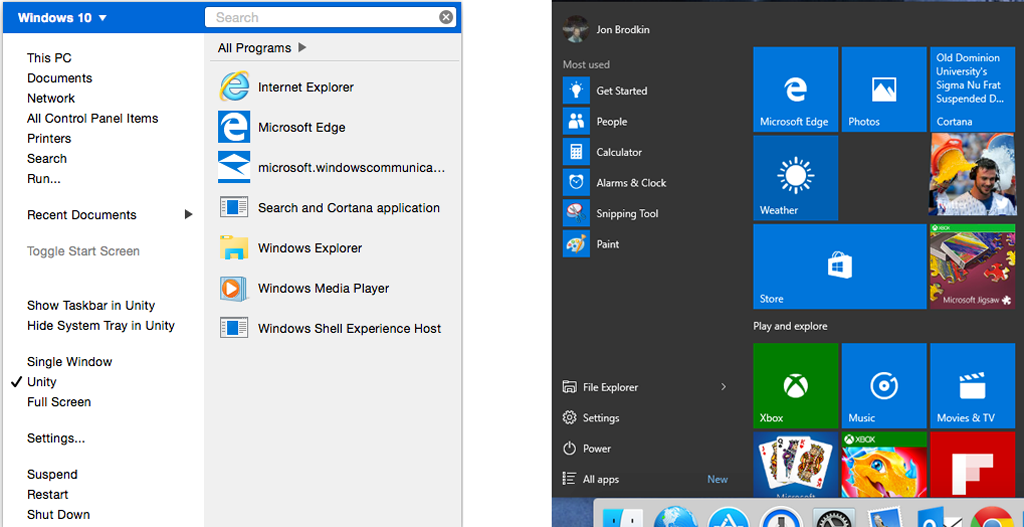Launch Windows Media Player icon

[234, 288]
